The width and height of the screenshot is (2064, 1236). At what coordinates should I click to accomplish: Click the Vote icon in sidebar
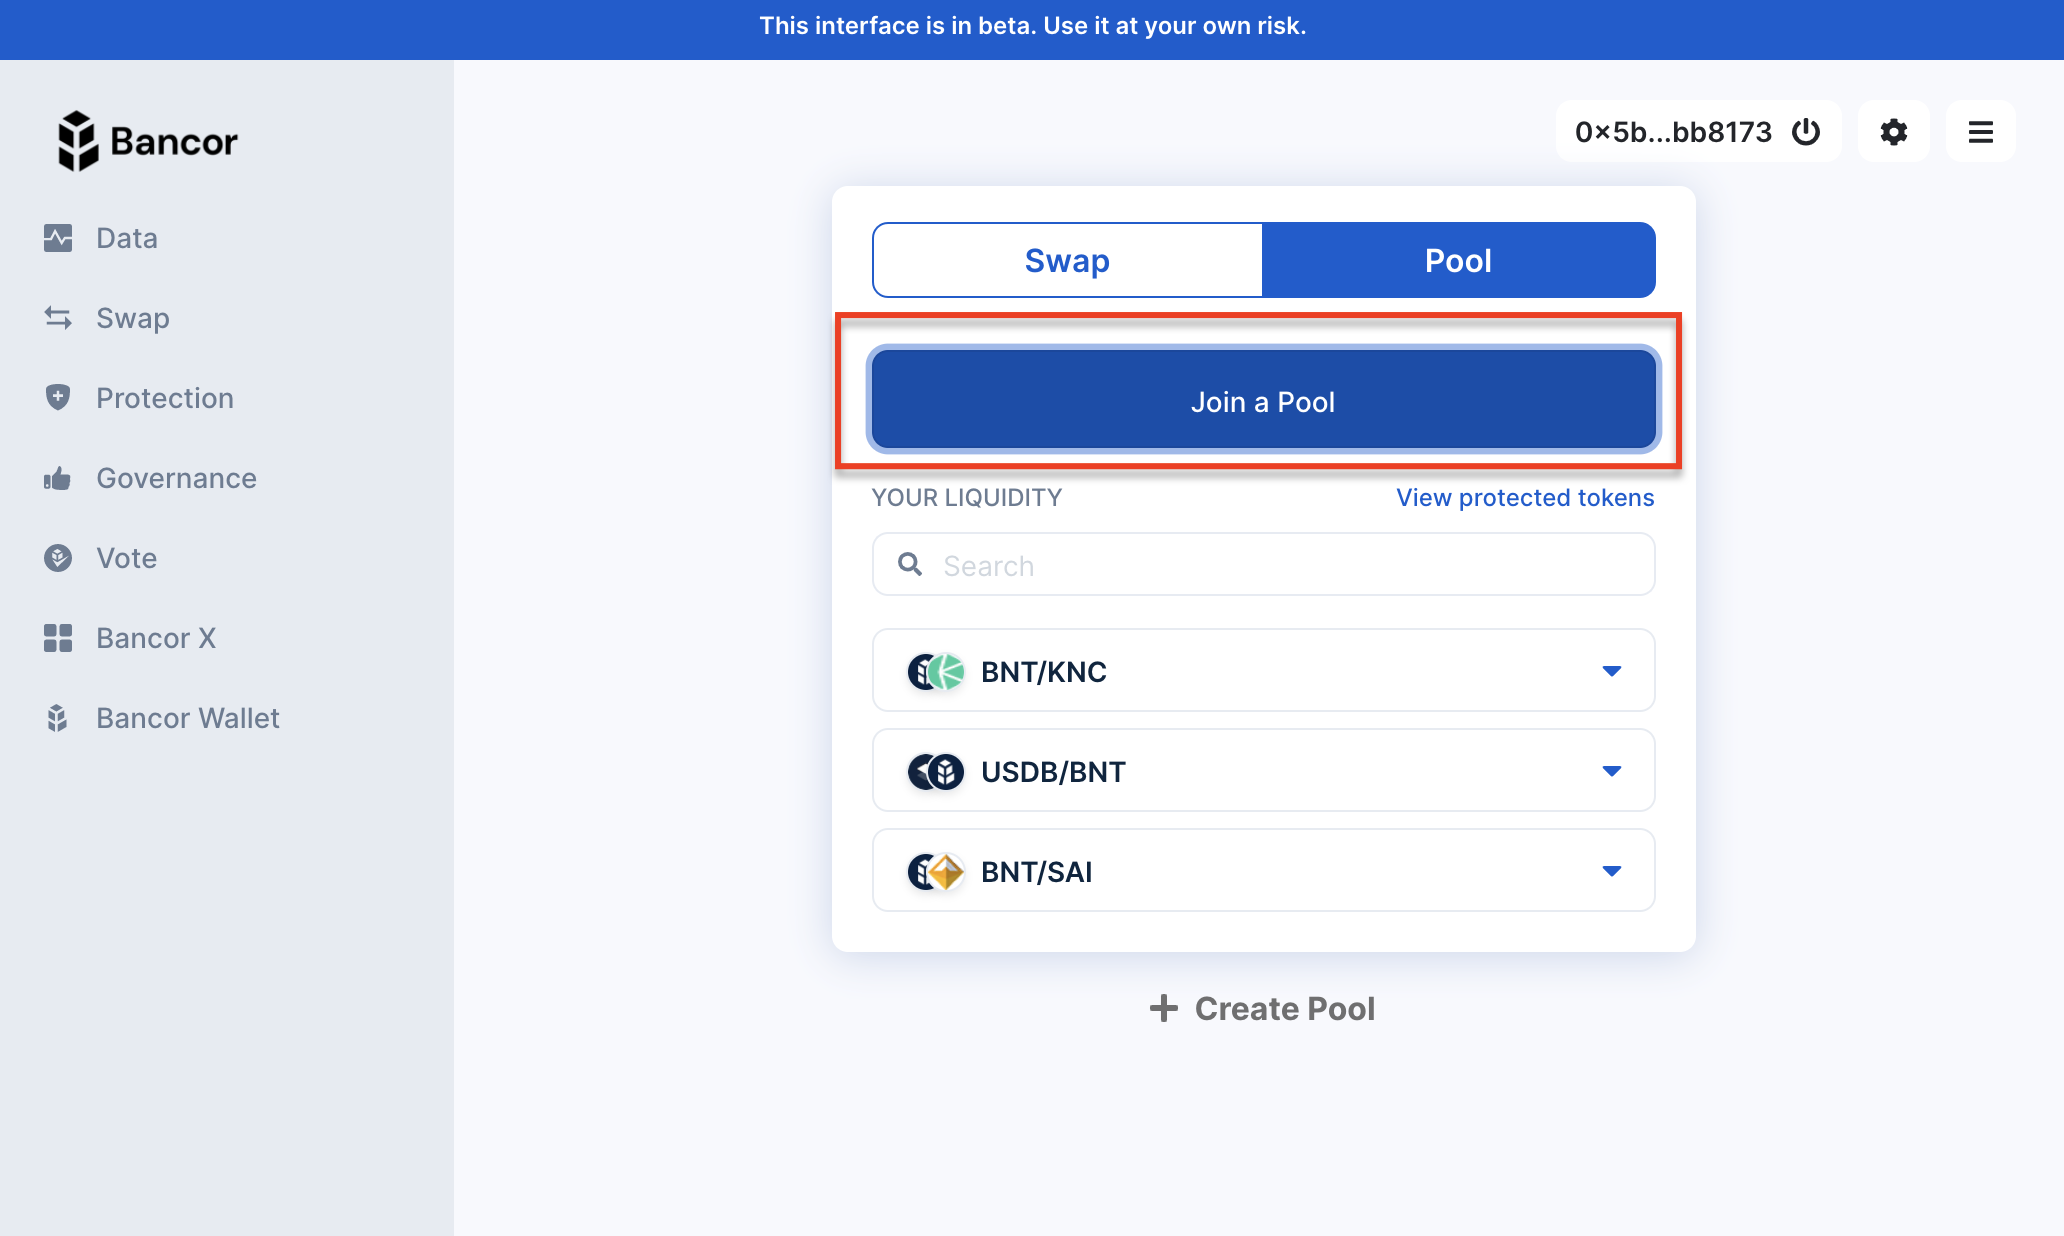click(x=58, y=558)
